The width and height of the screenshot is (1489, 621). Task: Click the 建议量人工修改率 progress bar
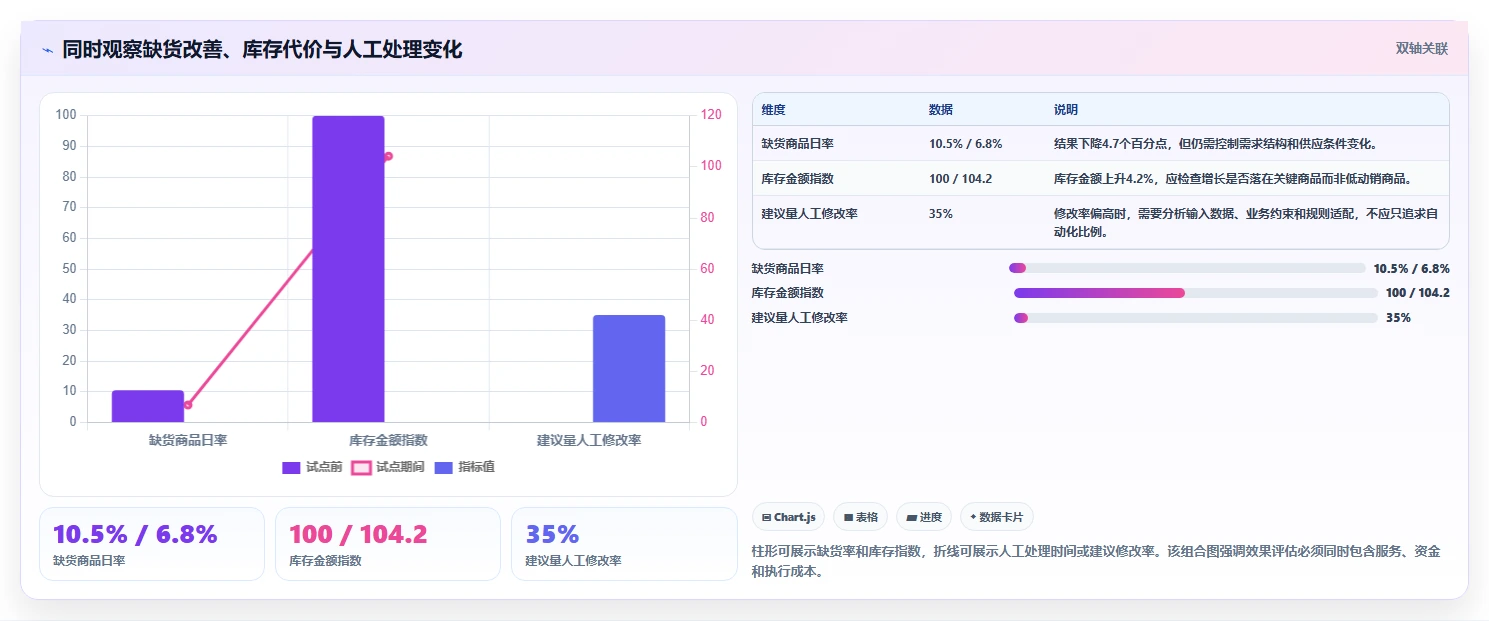coord(1196,318)
